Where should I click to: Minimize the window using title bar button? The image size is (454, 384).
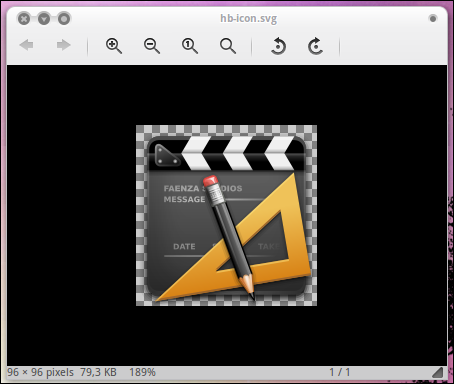tap(44, 19)
